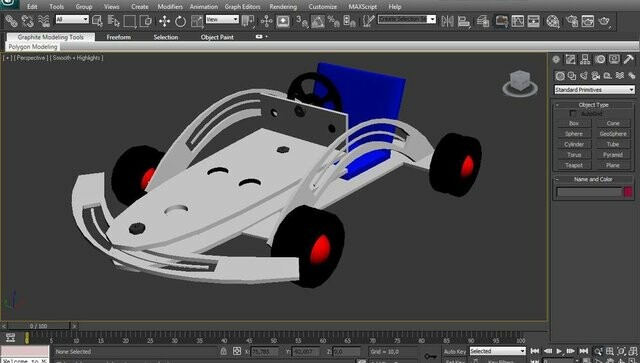Screen dimensions: 640x363
Task: Open the Utilities panel hammer icon
Action: (628, 60)
